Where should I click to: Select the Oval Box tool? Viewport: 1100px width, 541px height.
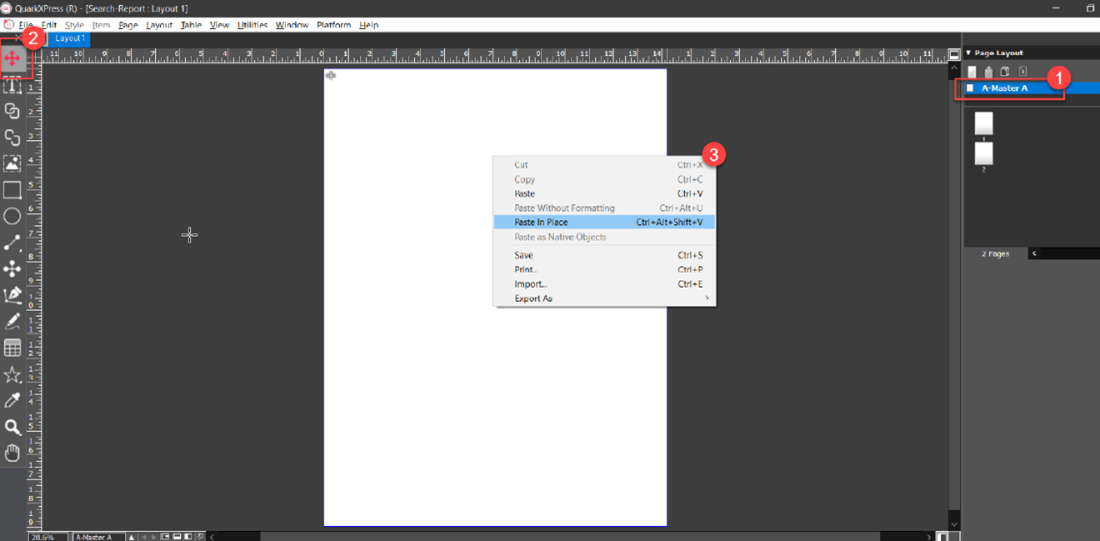pos(12,216)
